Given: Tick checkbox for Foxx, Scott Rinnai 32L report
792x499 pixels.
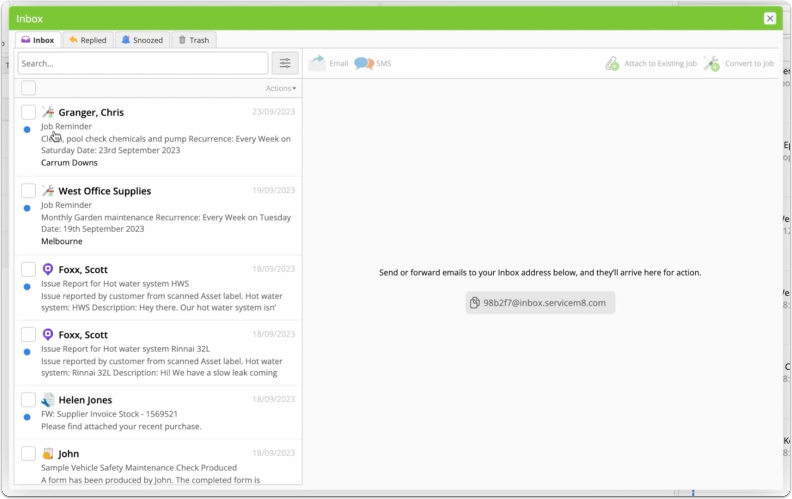Looking at the screenshot, I should click(x=28, y=334).
